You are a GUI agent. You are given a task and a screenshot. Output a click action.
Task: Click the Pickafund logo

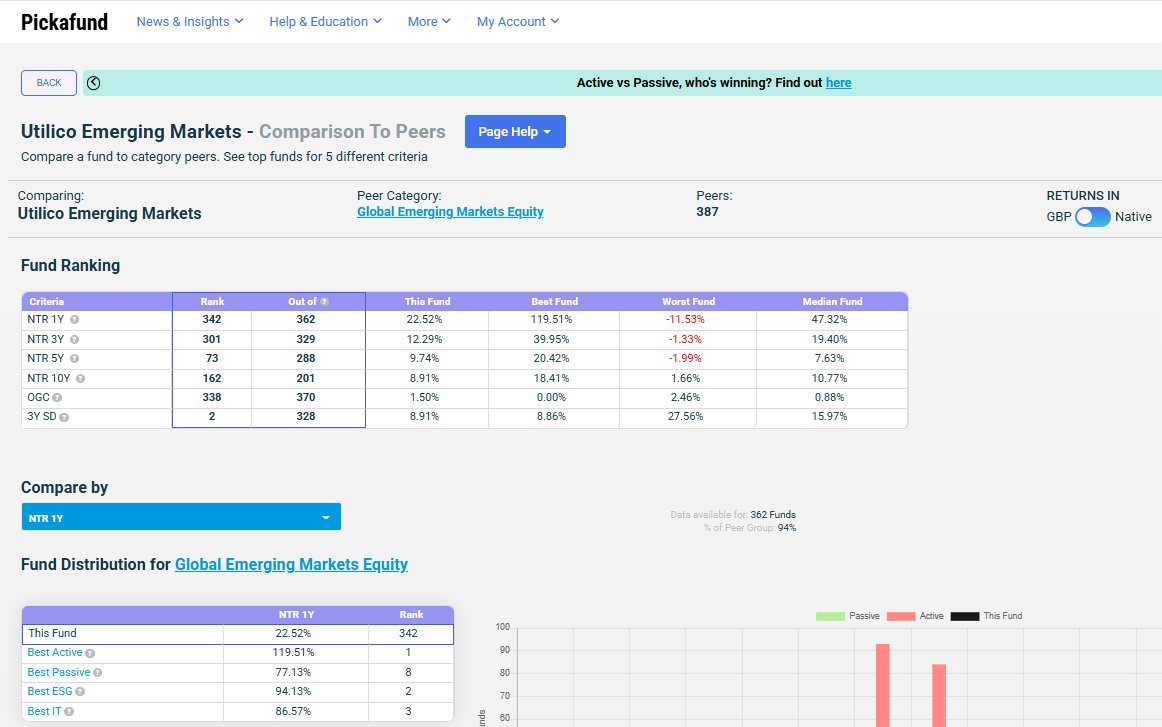coord(64,22)
